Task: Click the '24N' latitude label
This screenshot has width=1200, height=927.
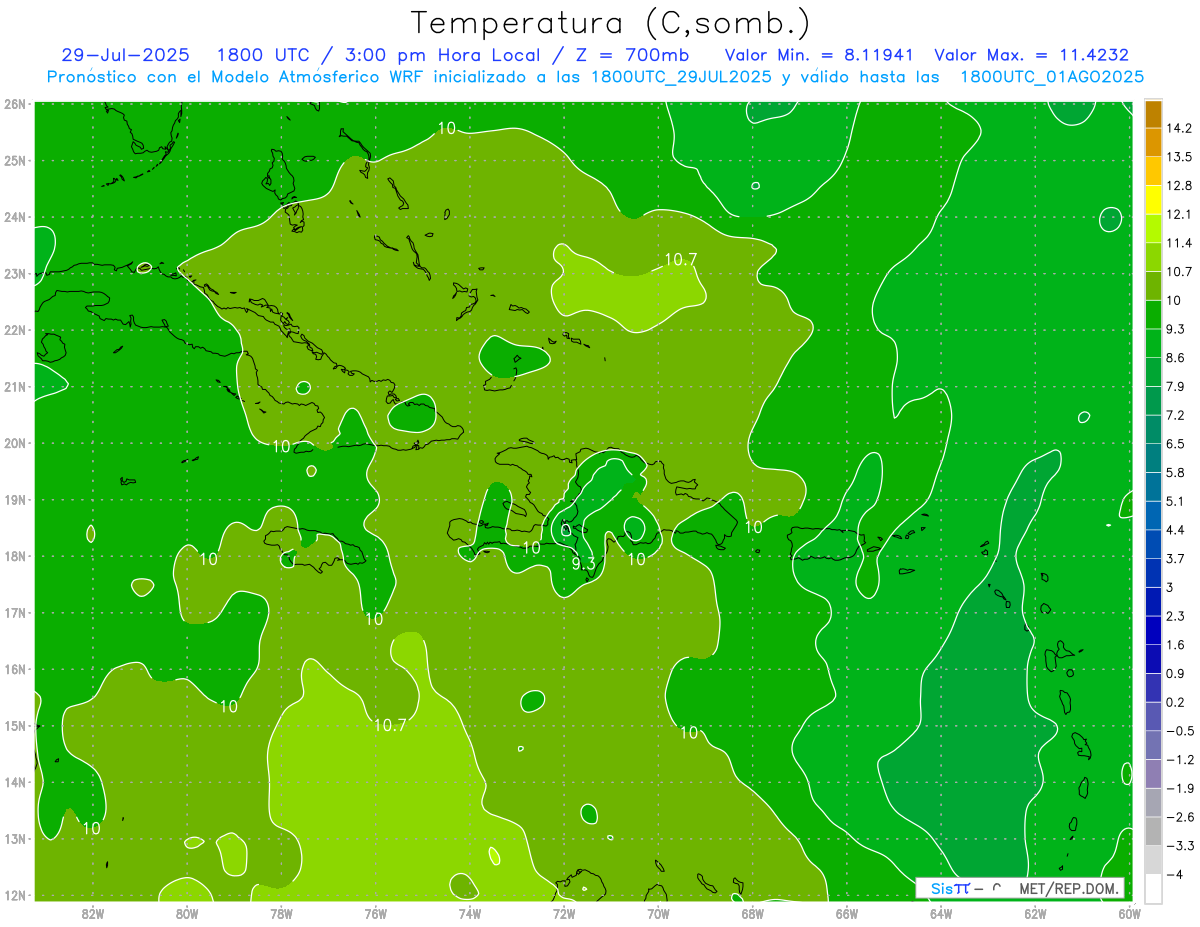Action: (x=15, y=217)
